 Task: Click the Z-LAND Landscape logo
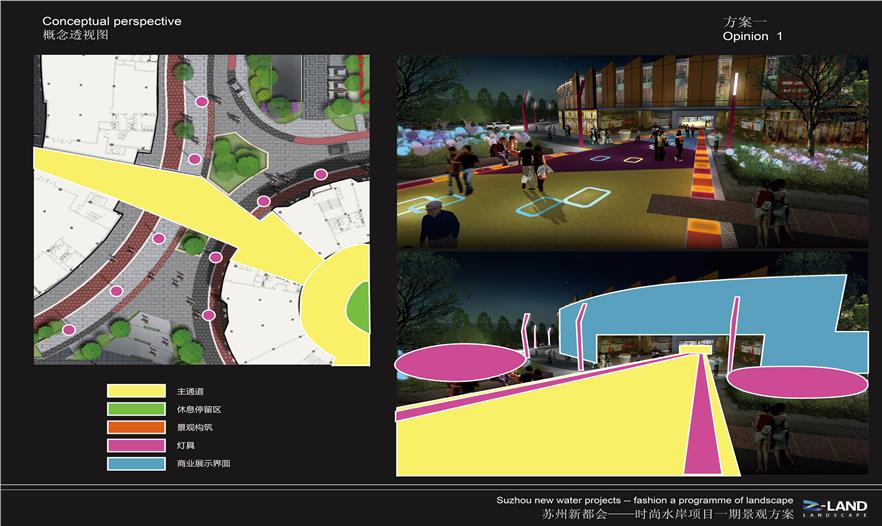click(834, 507)
